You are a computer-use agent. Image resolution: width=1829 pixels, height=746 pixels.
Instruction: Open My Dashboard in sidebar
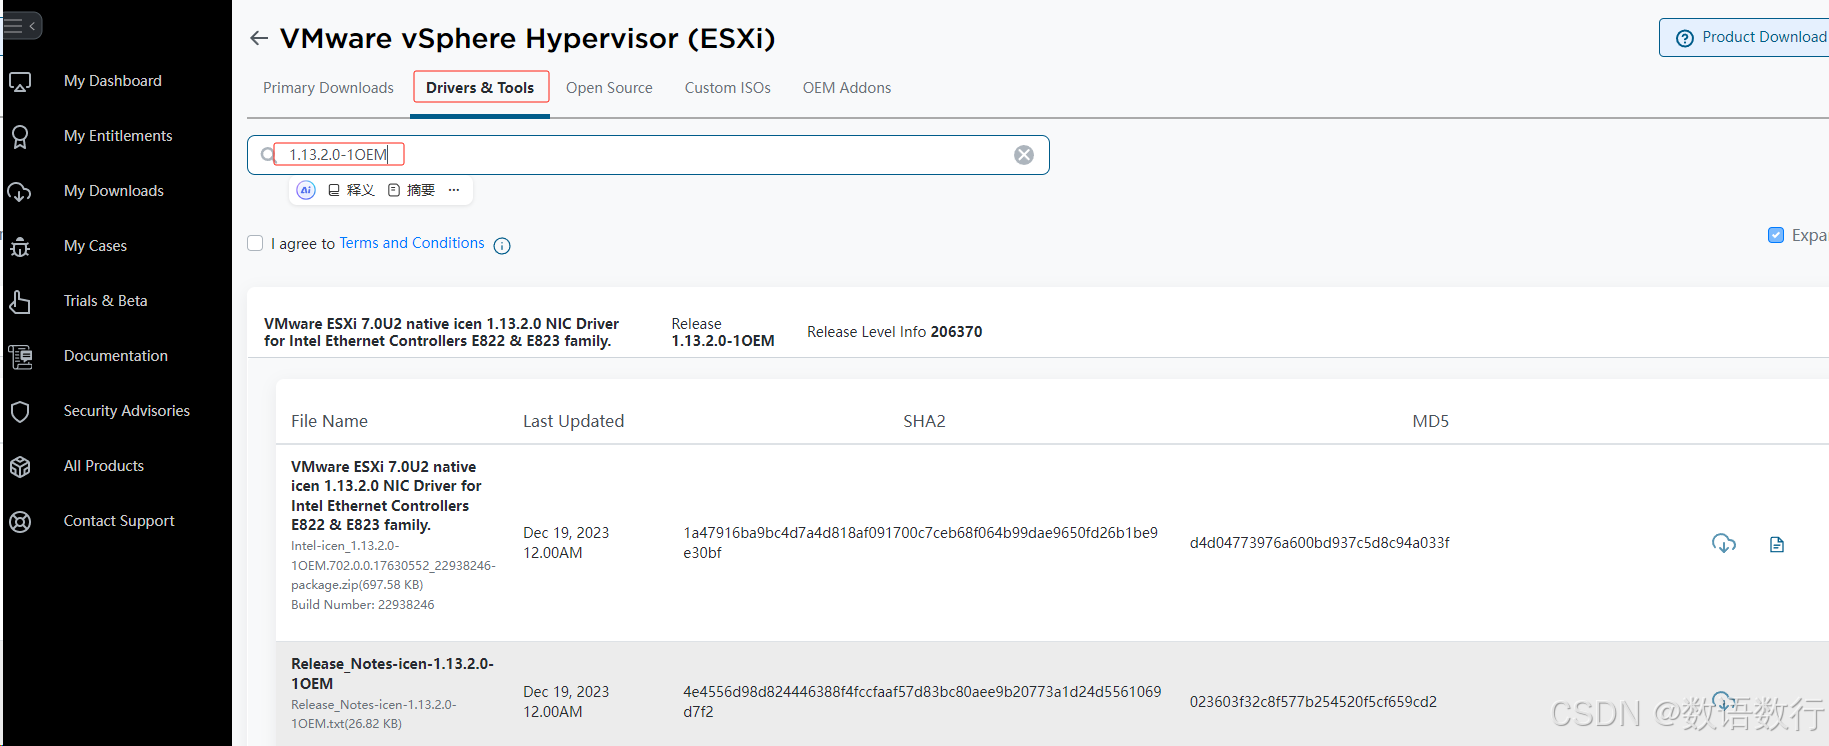[x=113, y=81]
